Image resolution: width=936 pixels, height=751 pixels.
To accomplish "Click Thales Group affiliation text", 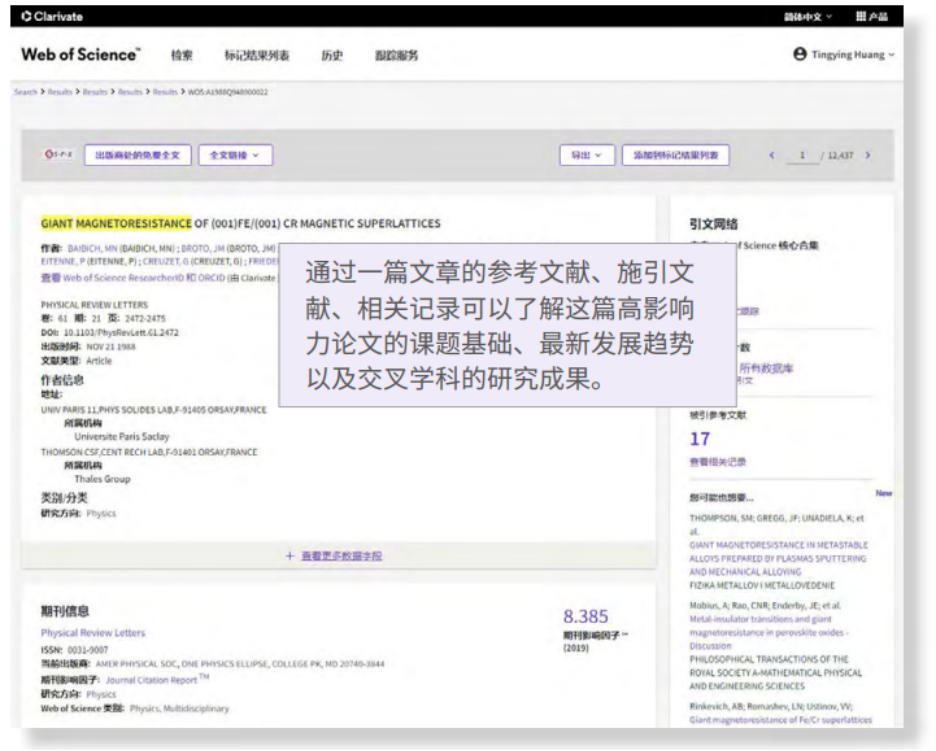I will click(102, 479).
